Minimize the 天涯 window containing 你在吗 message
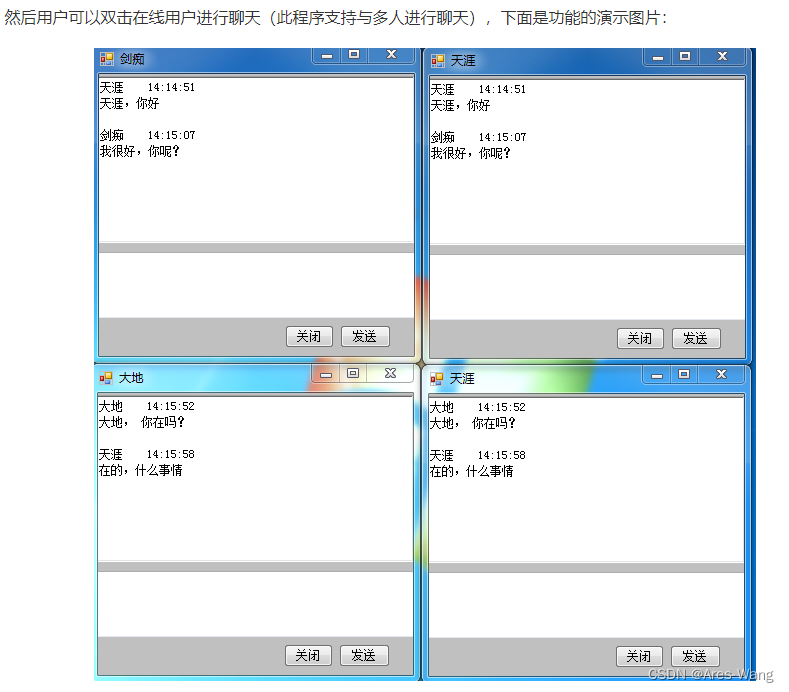This screenshot has width=789, height=692. (657, 375)
